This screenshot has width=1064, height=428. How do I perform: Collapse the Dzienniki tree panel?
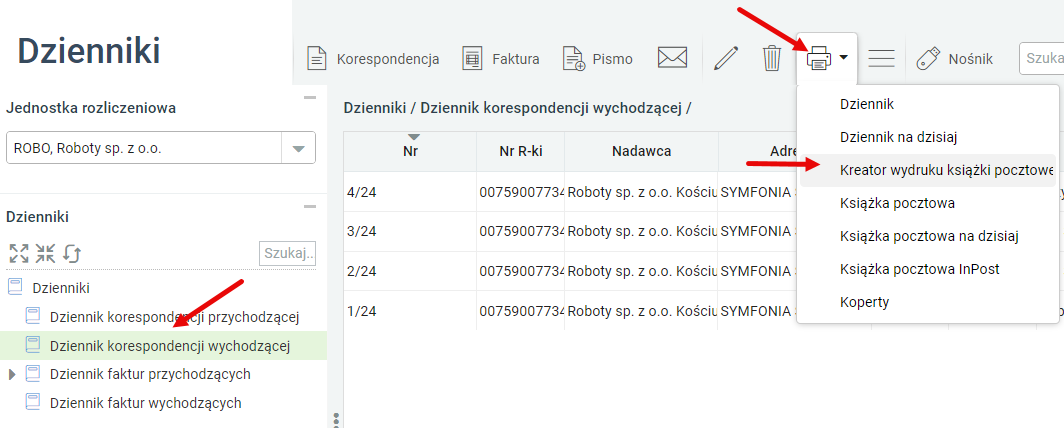tap(310, 206)
